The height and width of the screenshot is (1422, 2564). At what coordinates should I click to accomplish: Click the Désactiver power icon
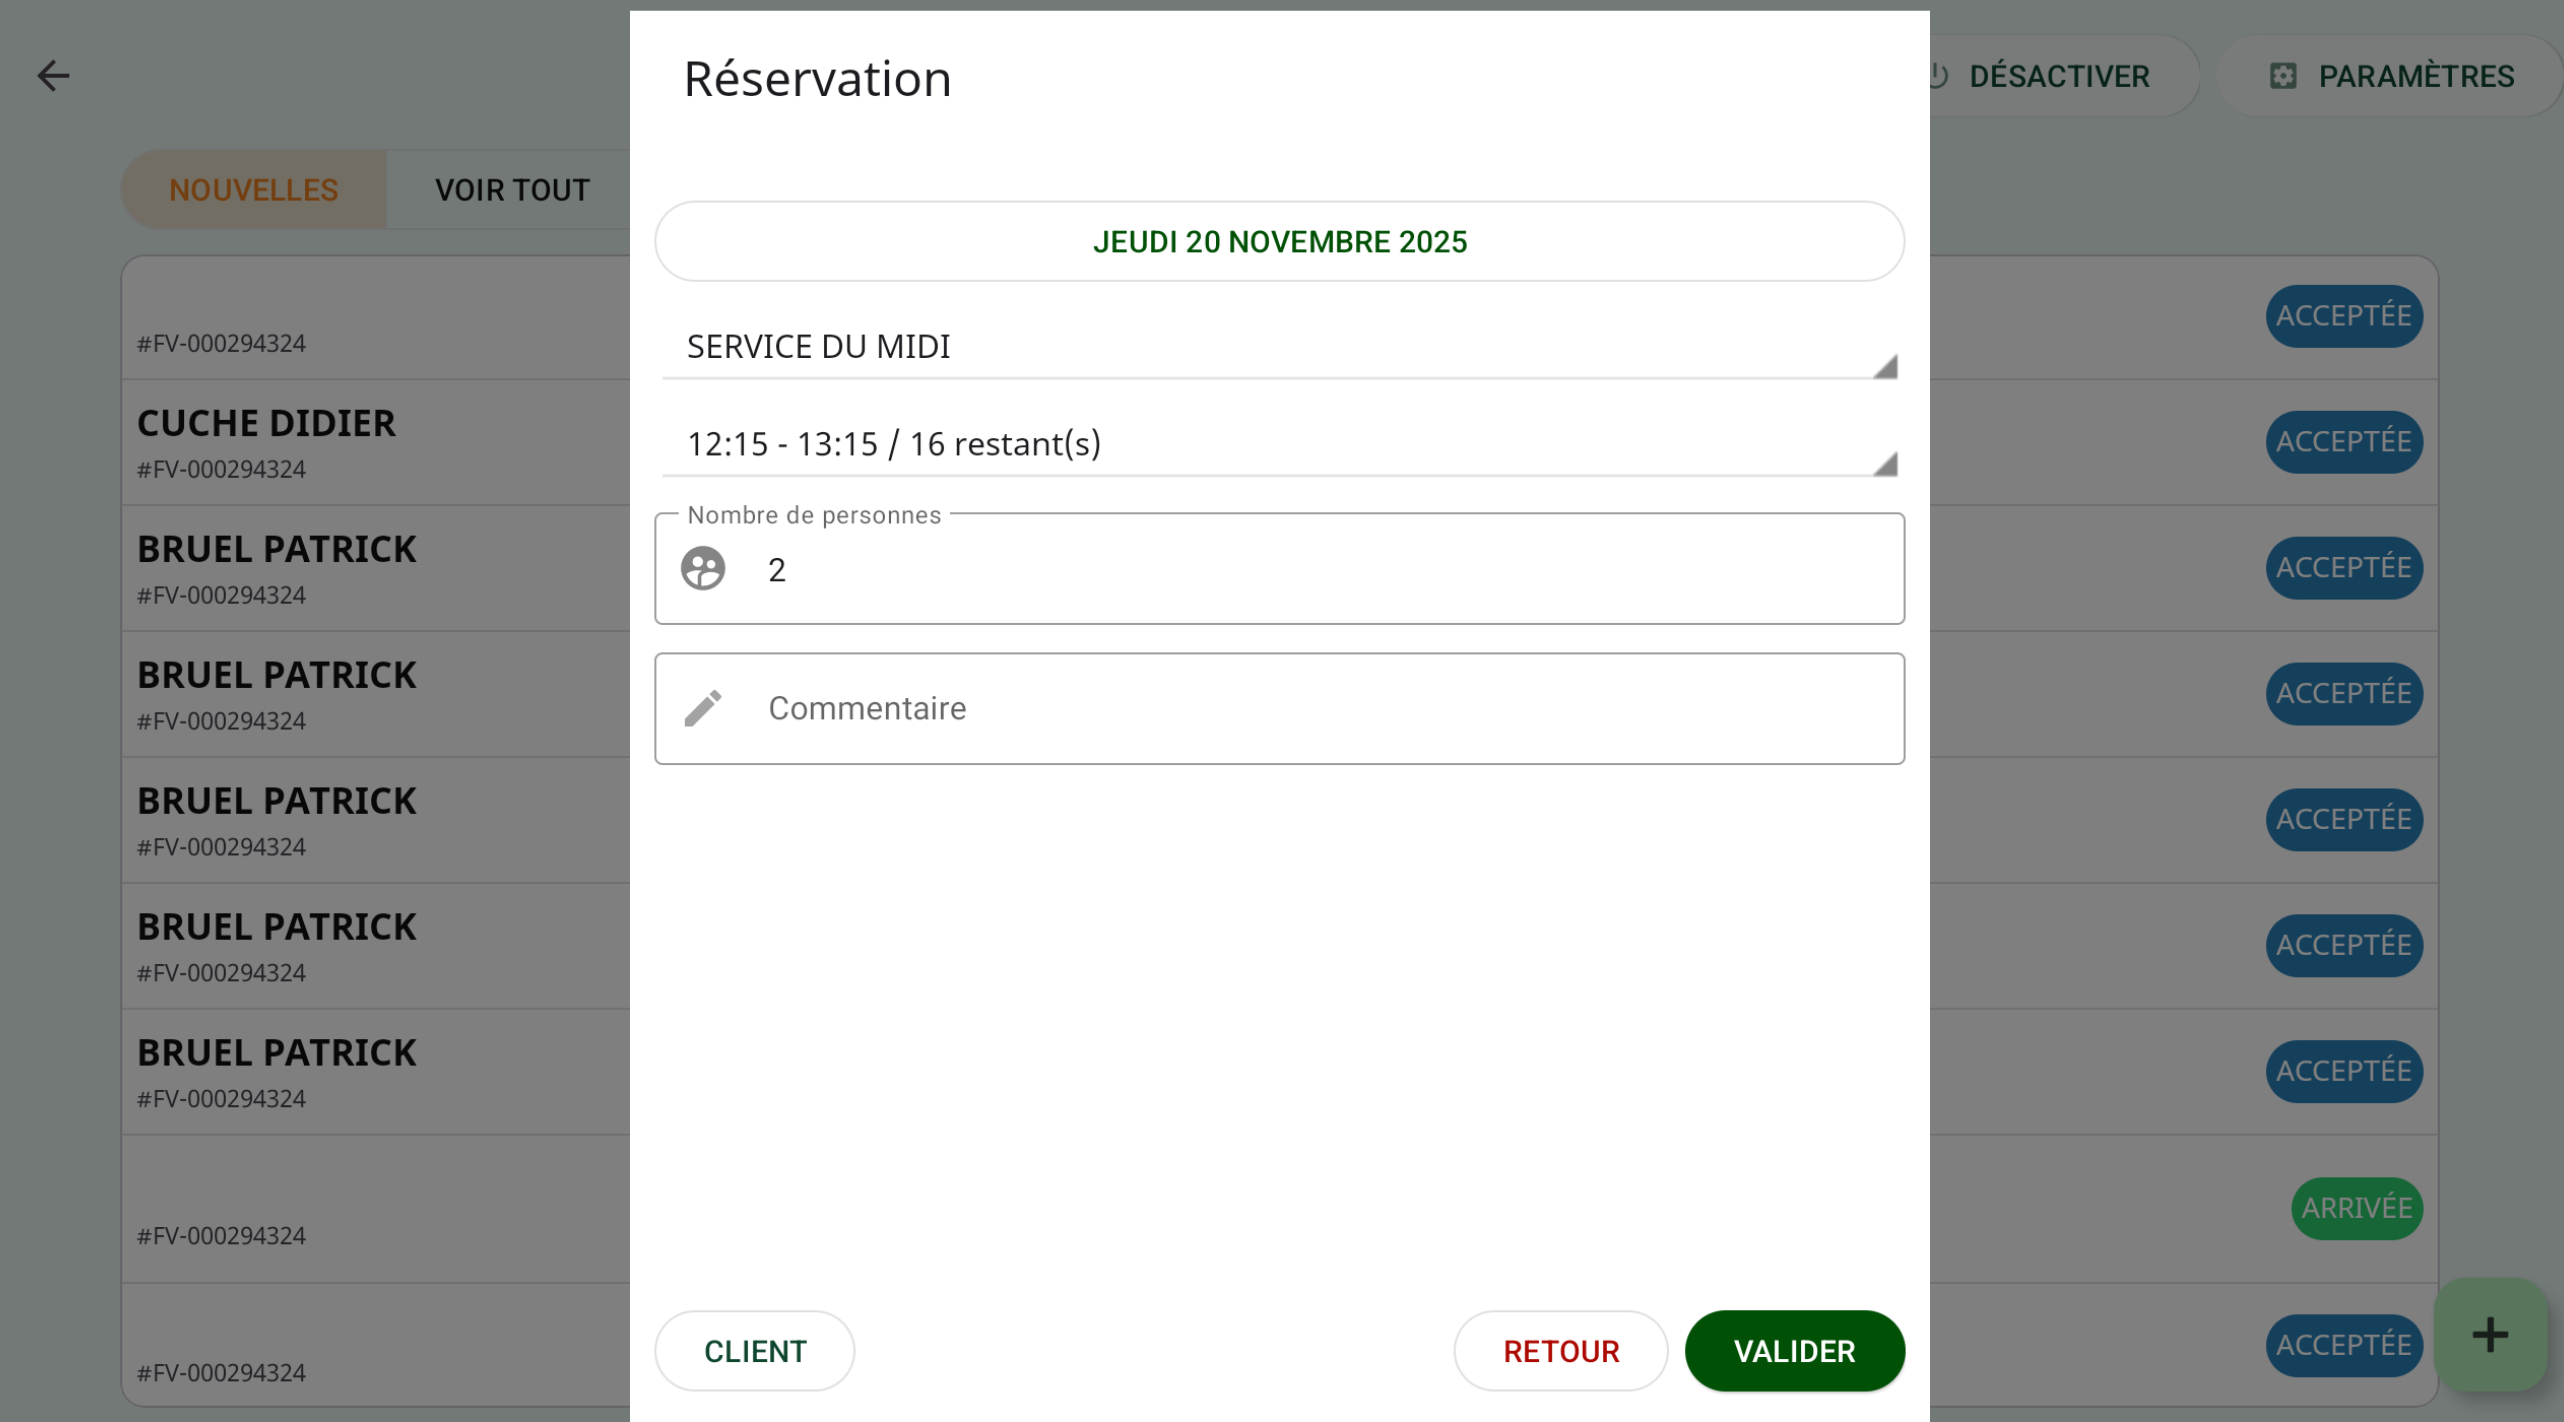[1938, 76]
